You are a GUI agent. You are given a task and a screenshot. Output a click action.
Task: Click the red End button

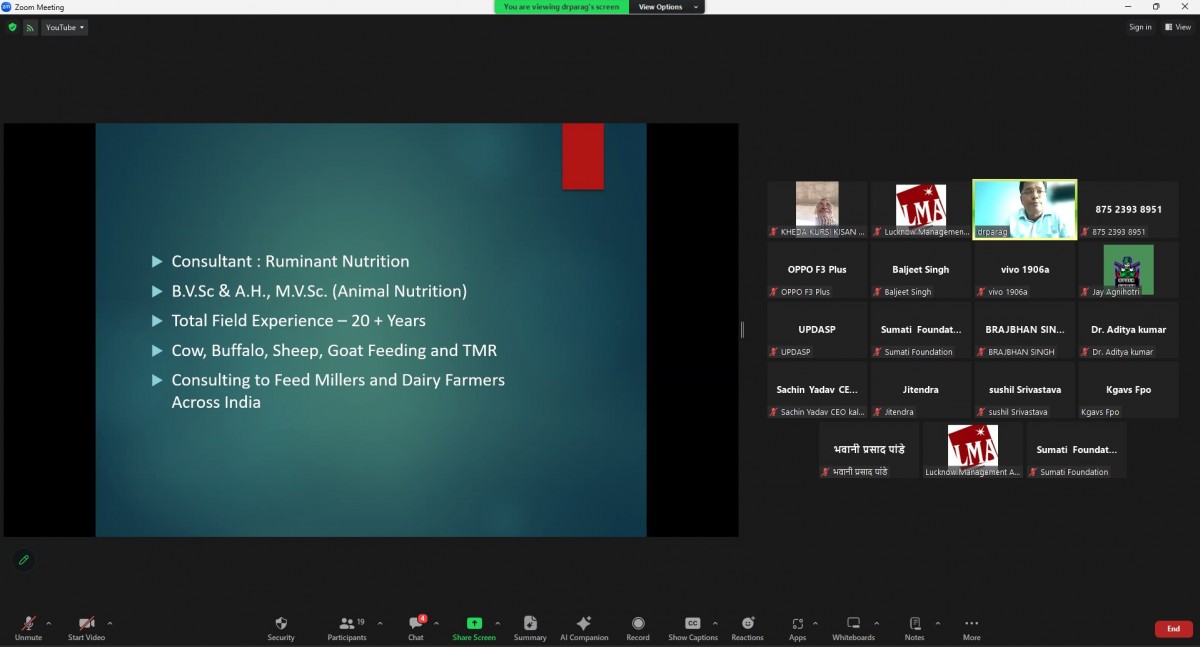[1173, 629]
